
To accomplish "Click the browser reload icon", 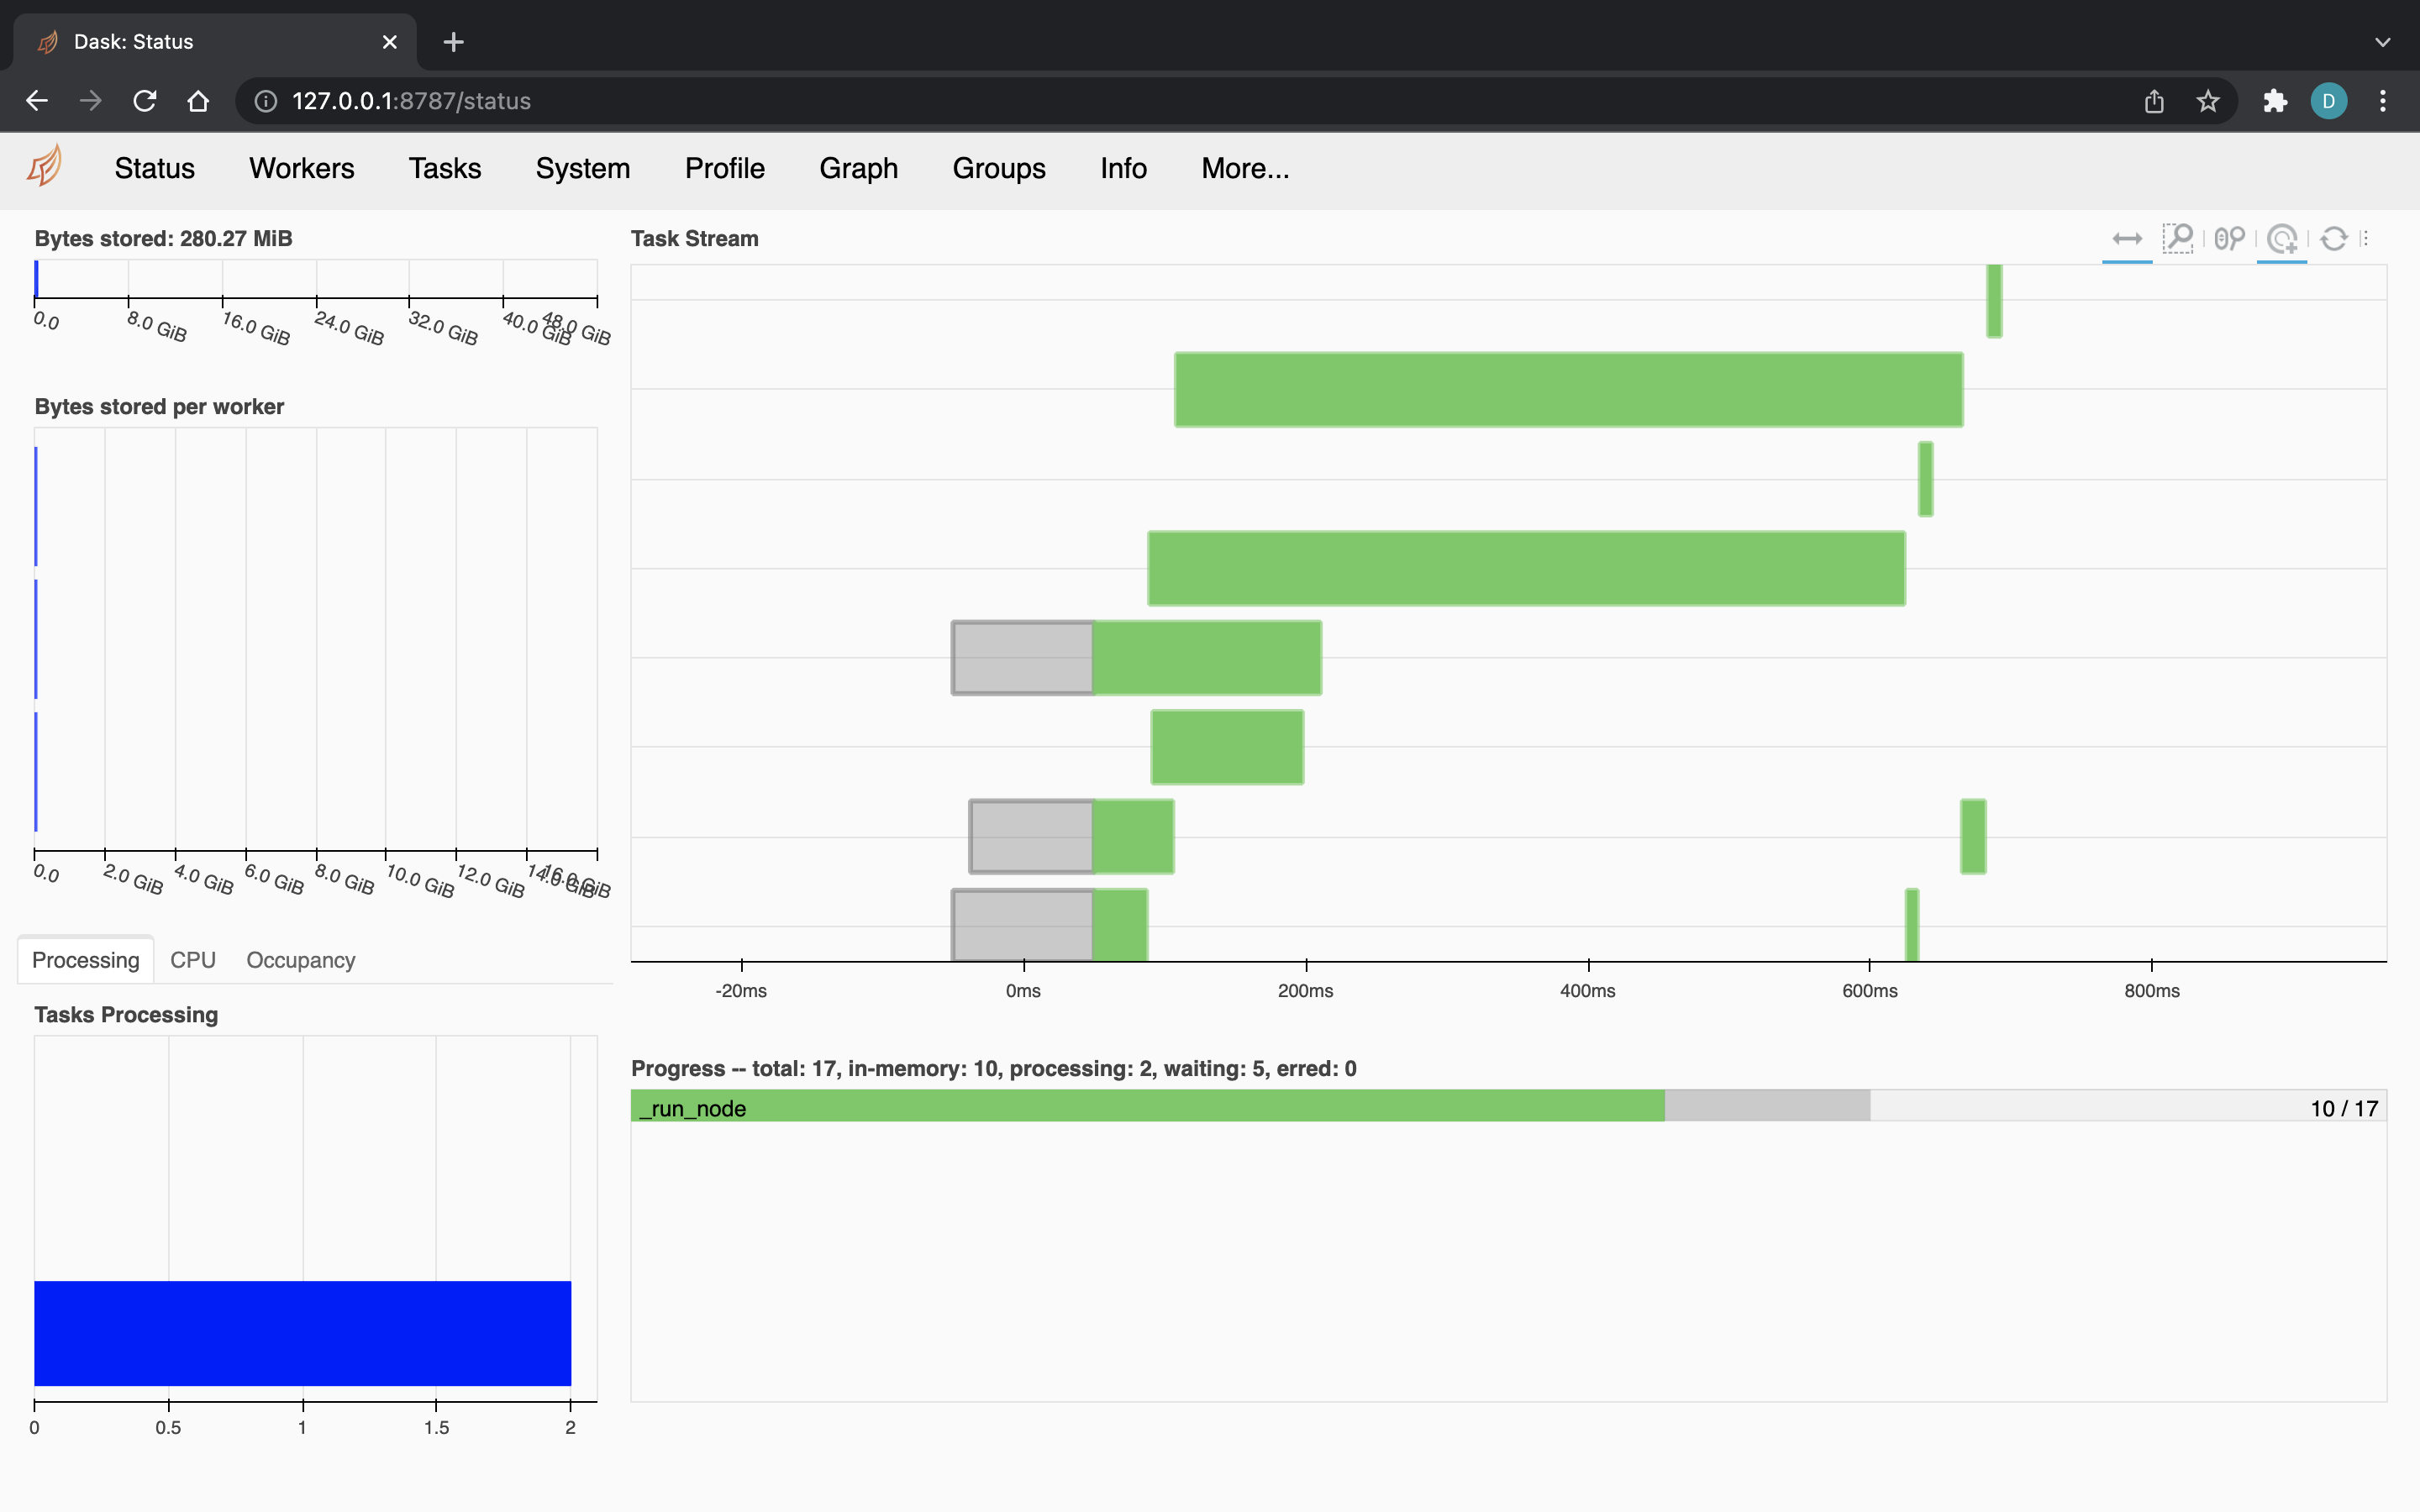I will point(144,100).
